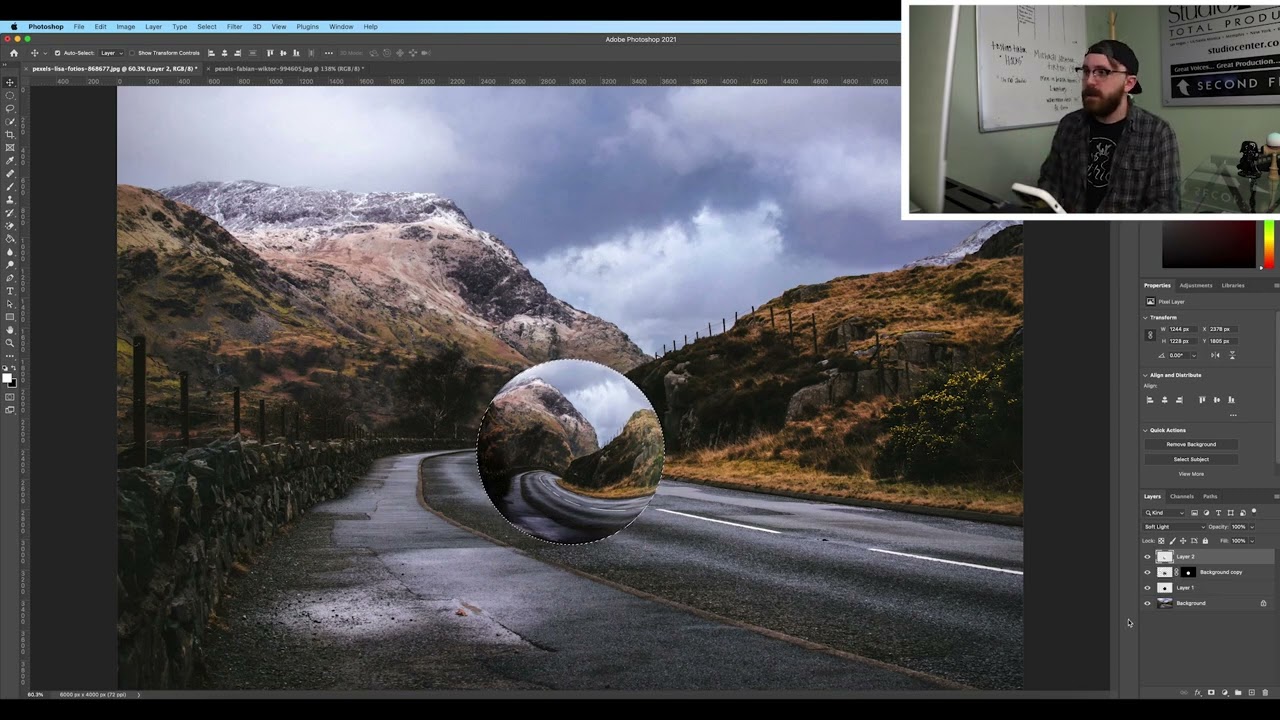Select the Move tool in the toolbox
1280x720 pixels.
[10, 83]
